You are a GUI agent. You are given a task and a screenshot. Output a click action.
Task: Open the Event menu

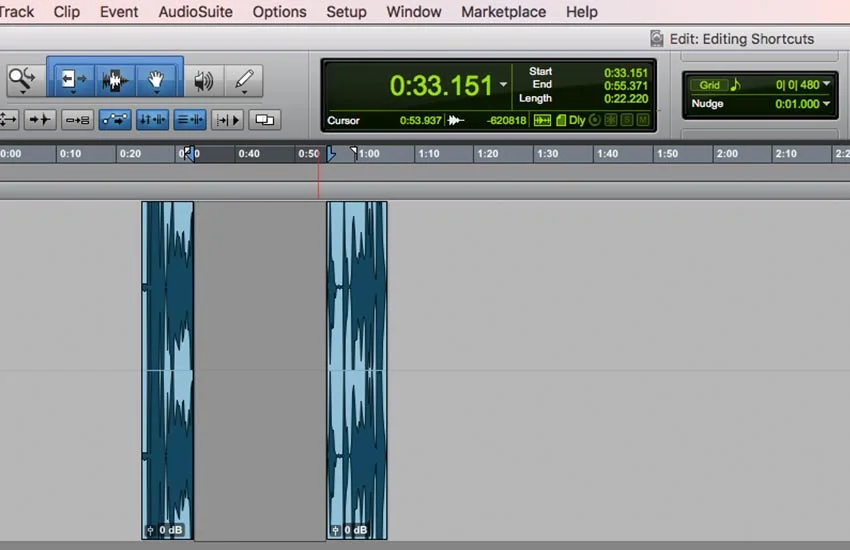tap(119, 11)
